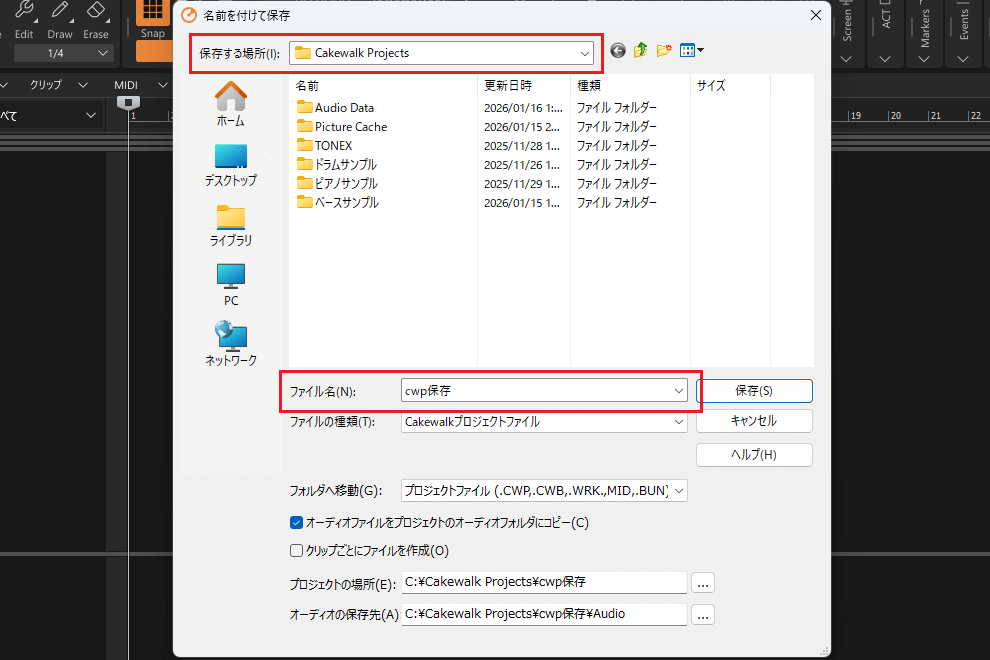Screen dimensions: 990x660
Task: Go up one folder level
Action: (x=641, y=51)
